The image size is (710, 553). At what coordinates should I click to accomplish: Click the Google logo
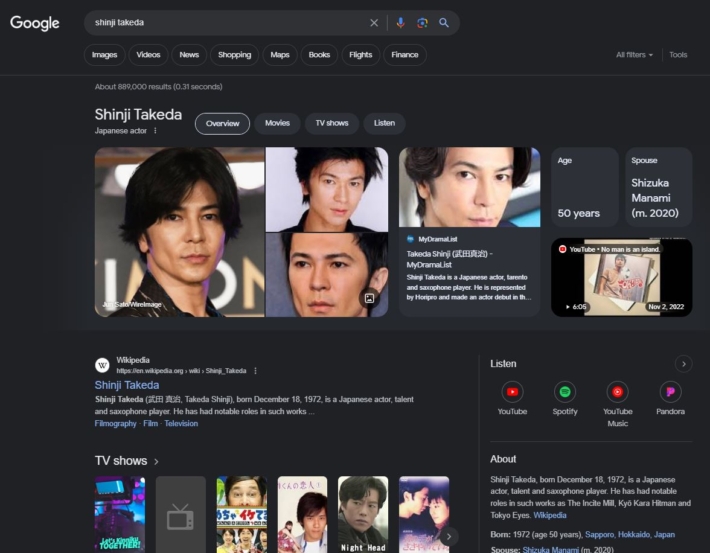[x=35, y=23]
